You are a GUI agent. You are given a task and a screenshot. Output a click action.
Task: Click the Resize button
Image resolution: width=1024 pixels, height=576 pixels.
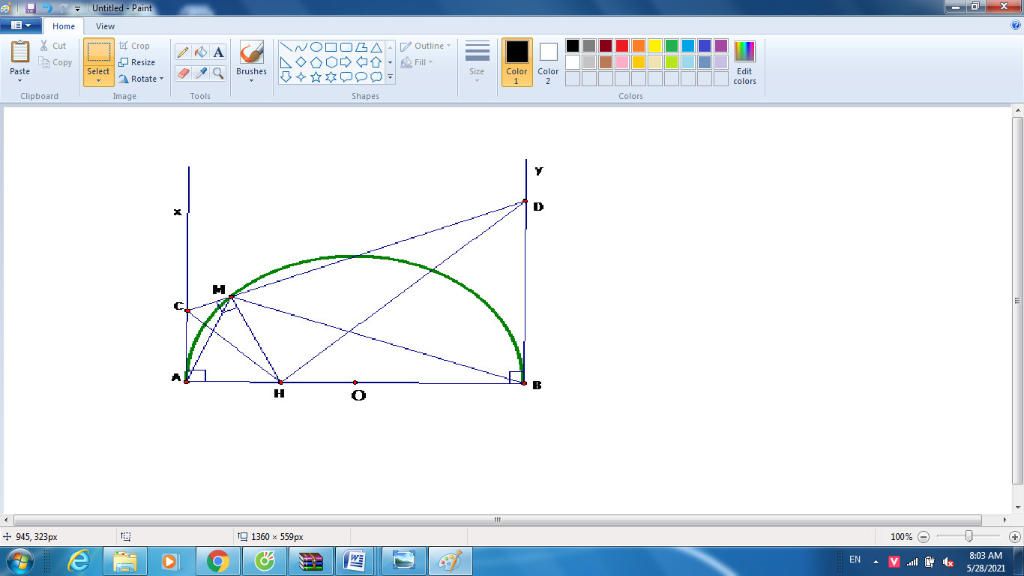tap(137, 62)
